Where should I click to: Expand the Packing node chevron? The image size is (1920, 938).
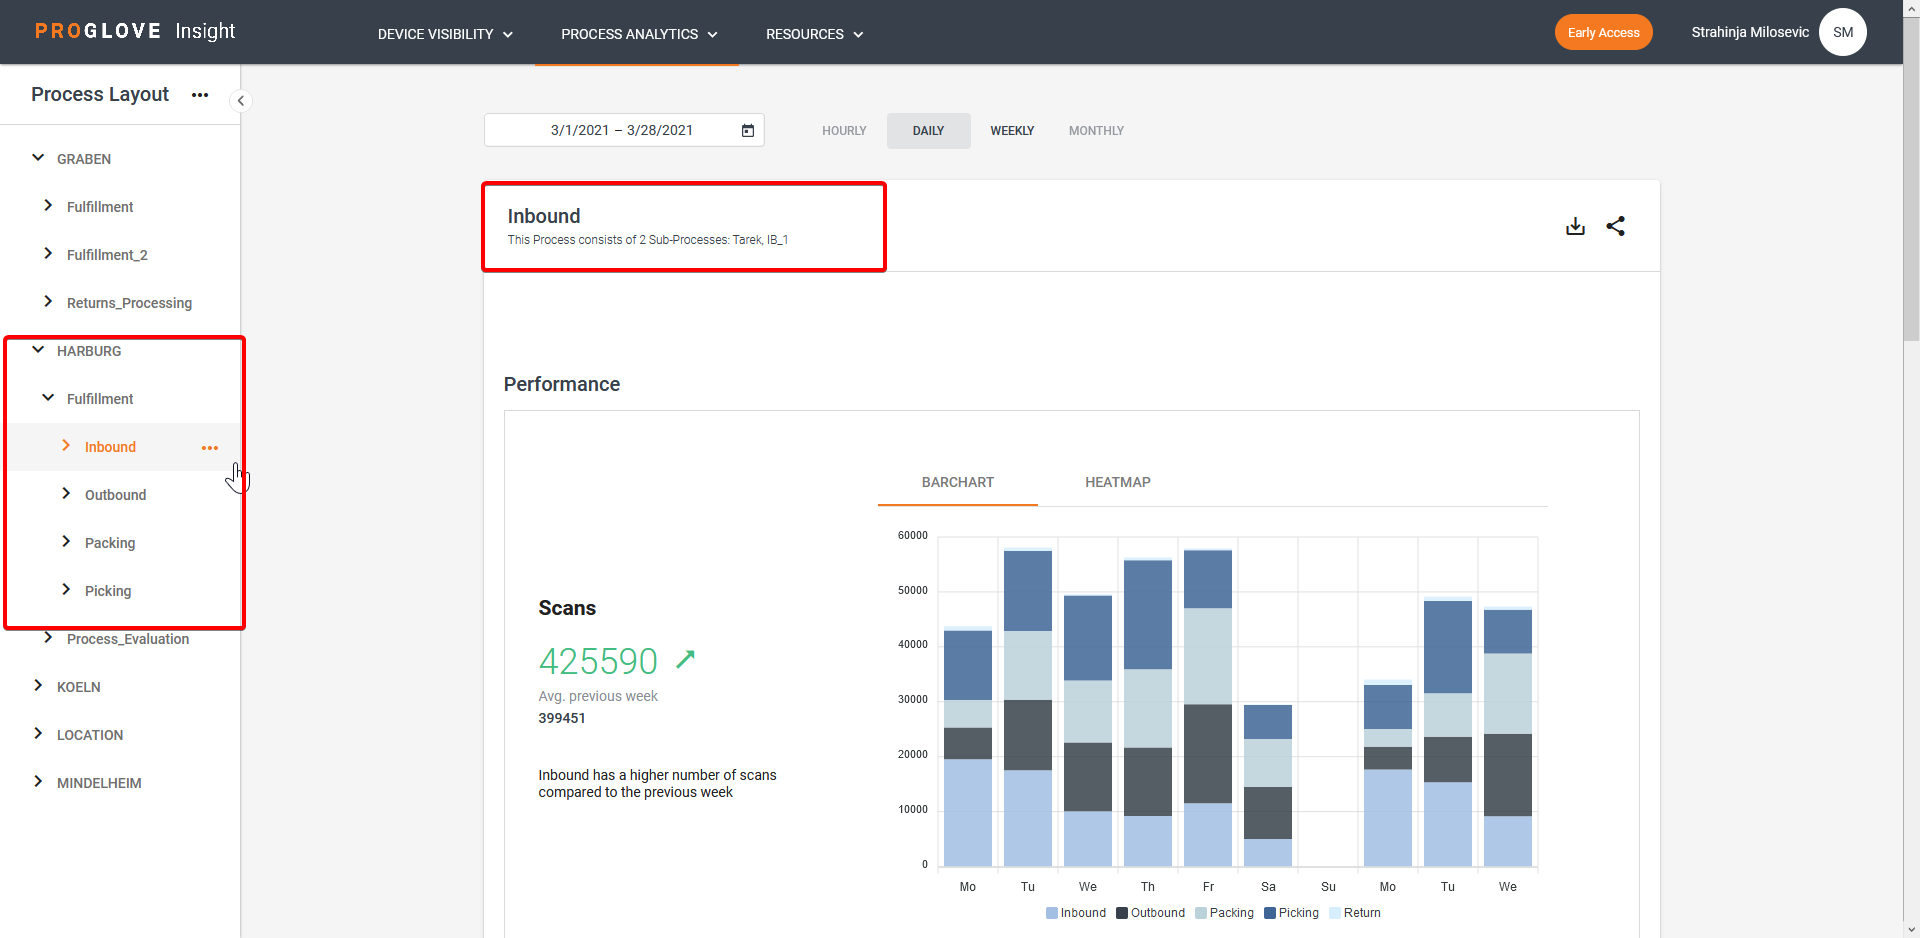(66, 542)
